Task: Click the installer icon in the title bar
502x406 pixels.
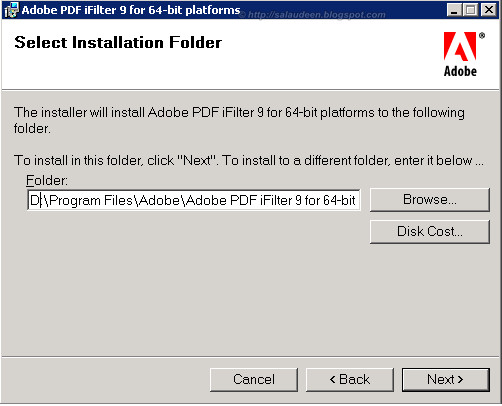Action: [11, 10]
